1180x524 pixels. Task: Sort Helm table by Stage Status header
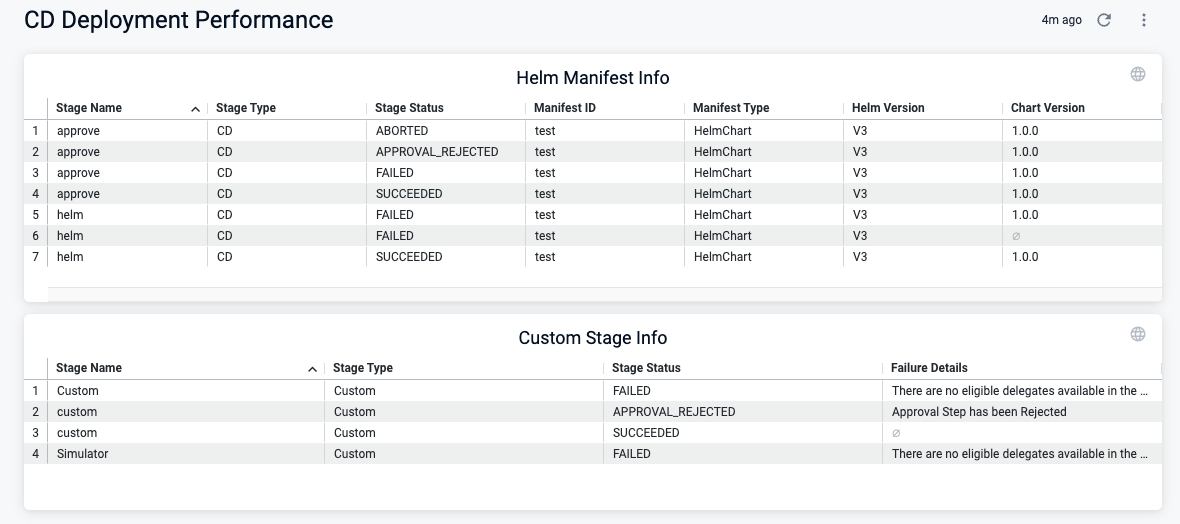[x=409, y=108]
